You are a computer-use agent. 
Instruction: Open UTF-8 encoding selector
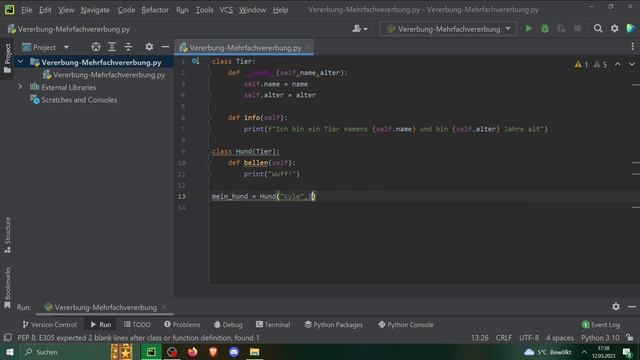coord(529,338)
